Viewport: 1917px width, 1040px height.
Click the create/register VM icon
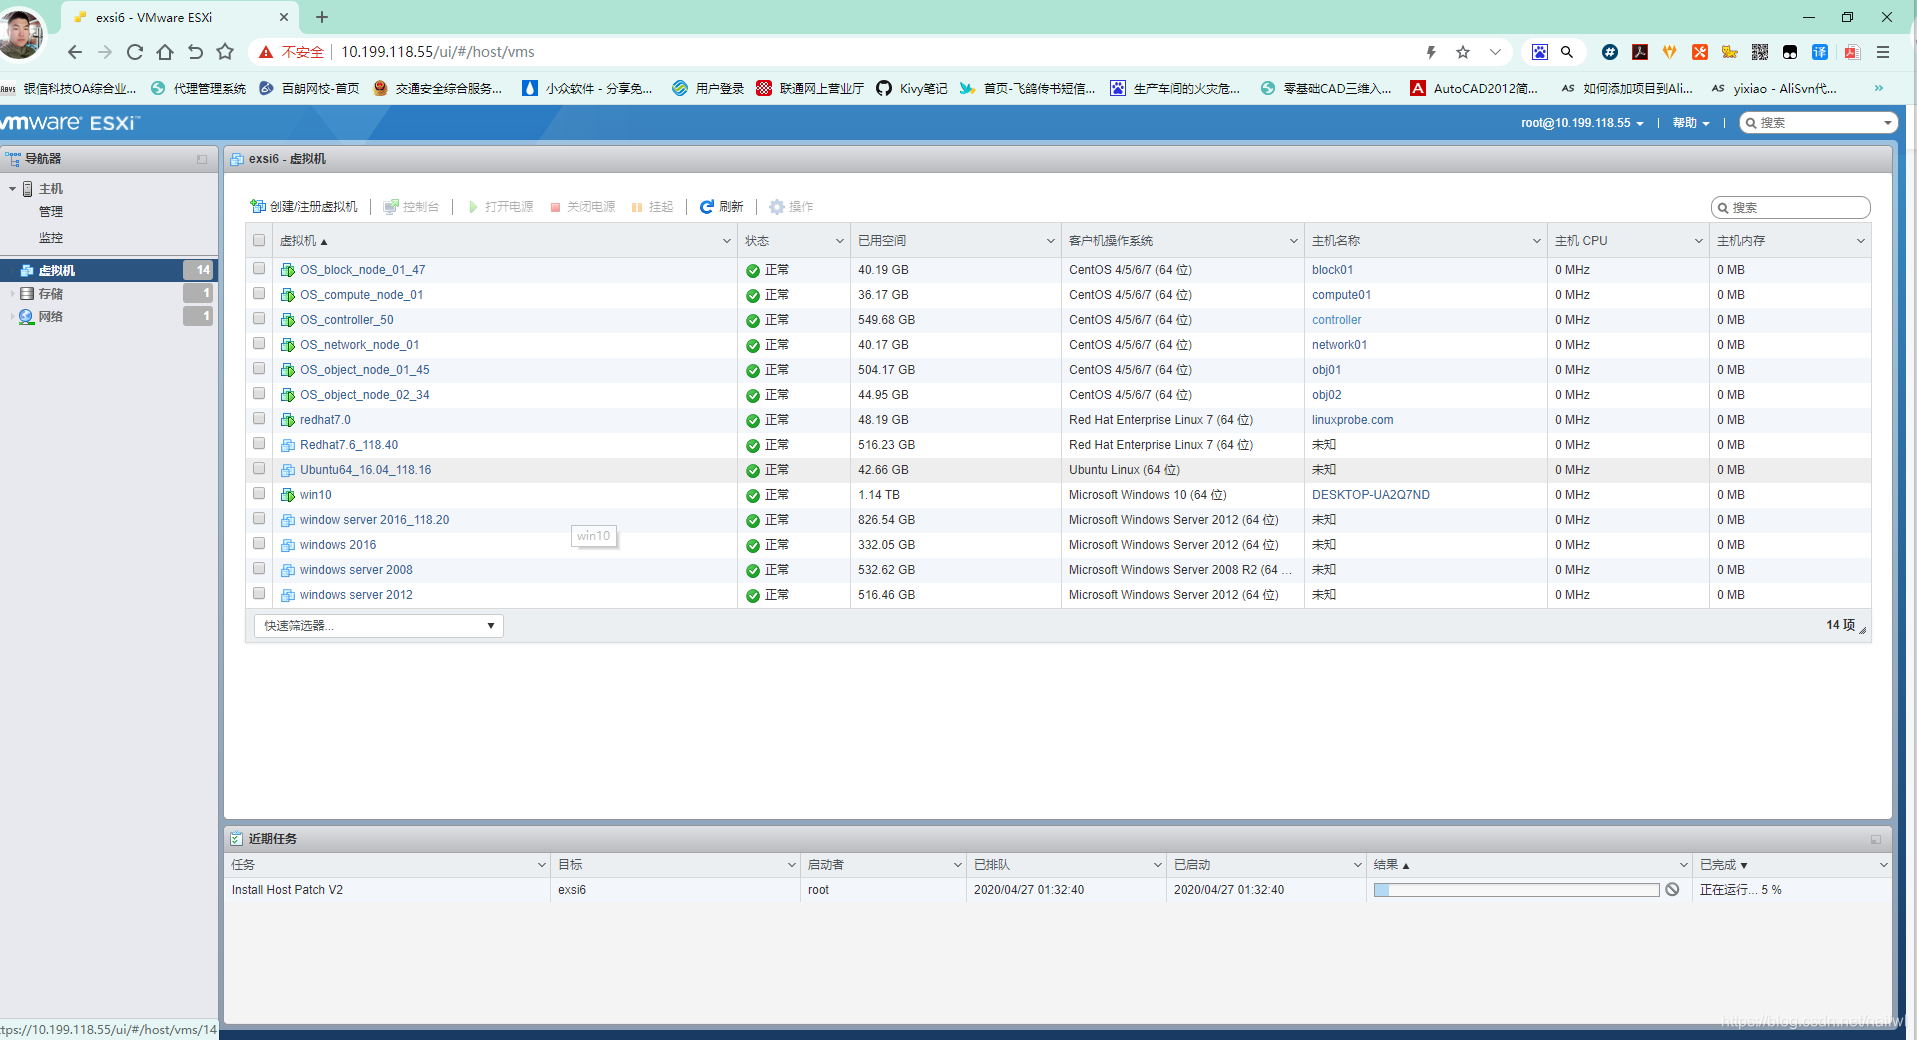[258, 207]
